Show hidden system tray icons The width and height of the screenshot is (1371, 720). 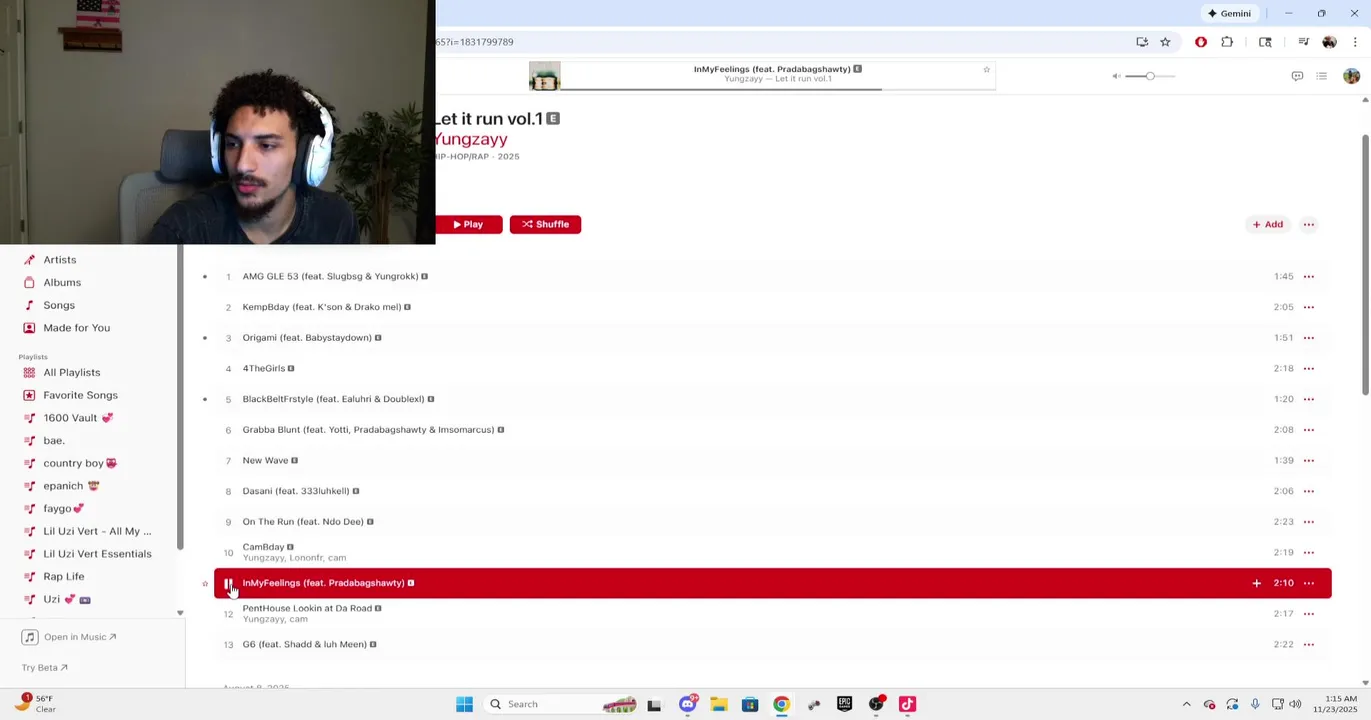pos(1186,704)
